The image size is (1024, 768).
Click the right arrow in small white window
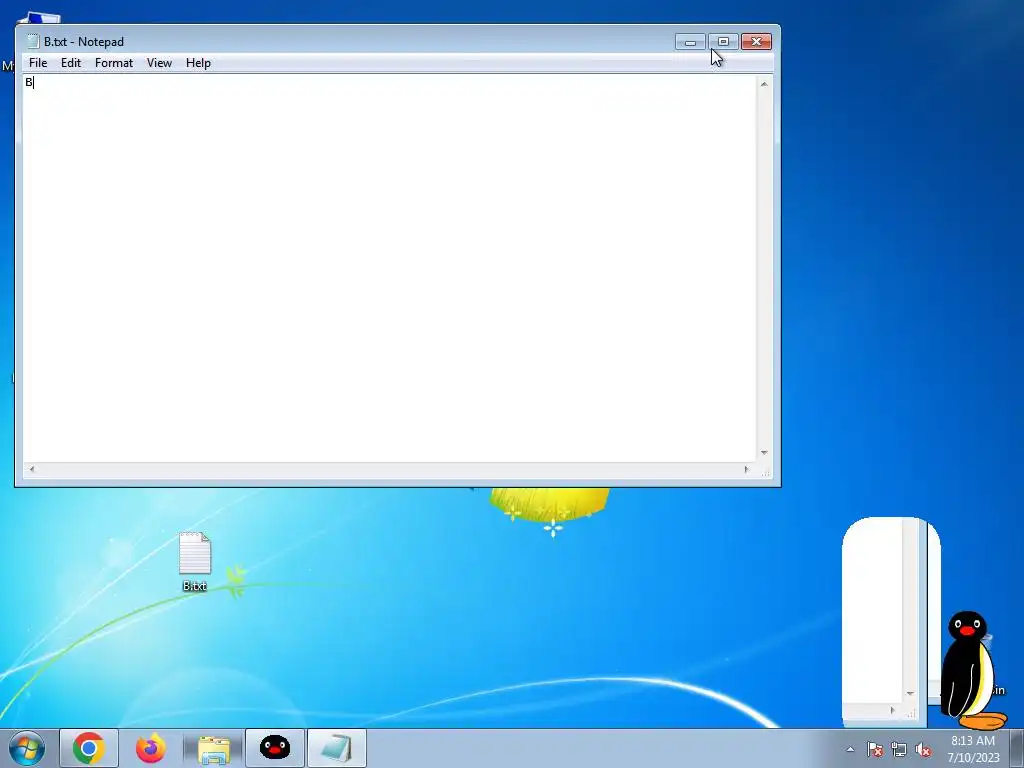tap(892, 711)
